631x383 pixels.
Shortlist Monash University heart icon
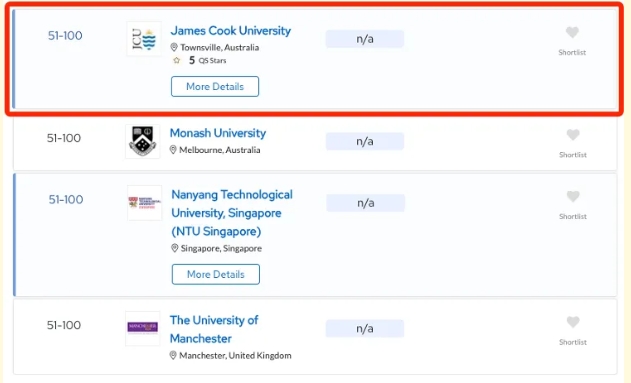click(x=573, y=135)
